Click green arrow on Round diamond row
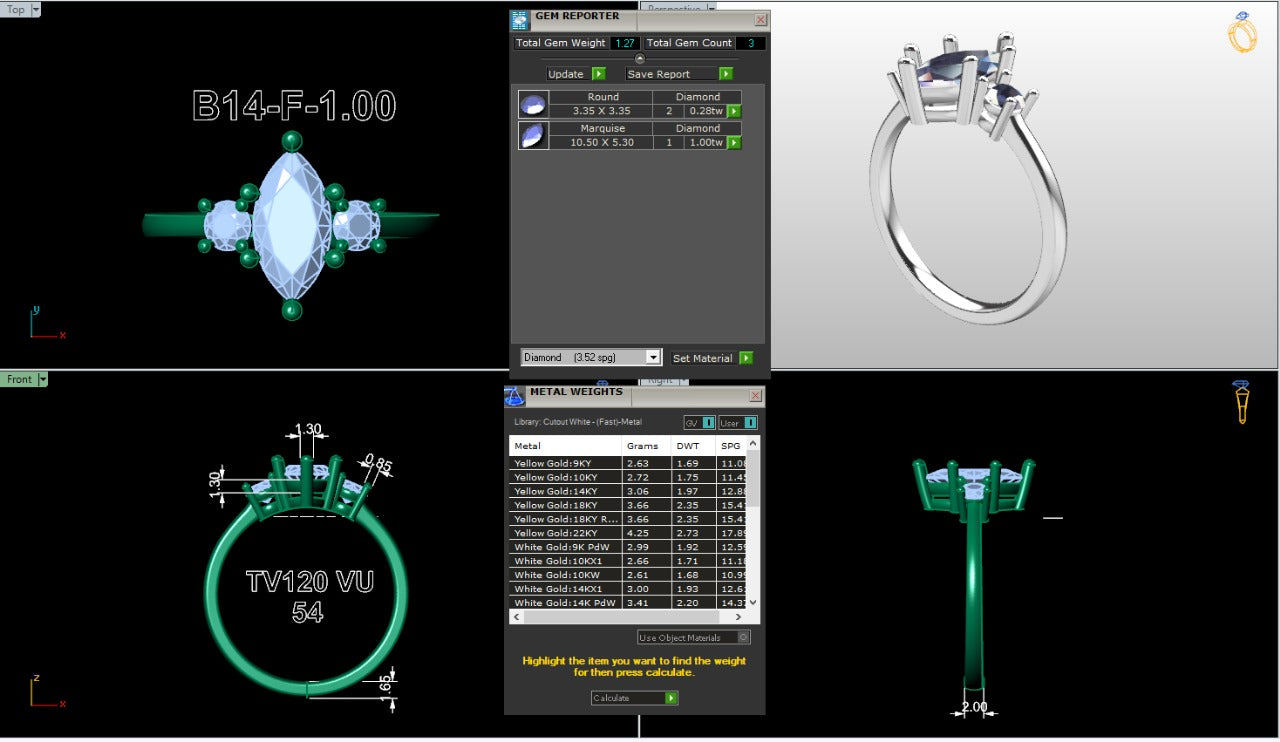The height and width of the screenshot is (742, 1280). click(x=734, y=112)
